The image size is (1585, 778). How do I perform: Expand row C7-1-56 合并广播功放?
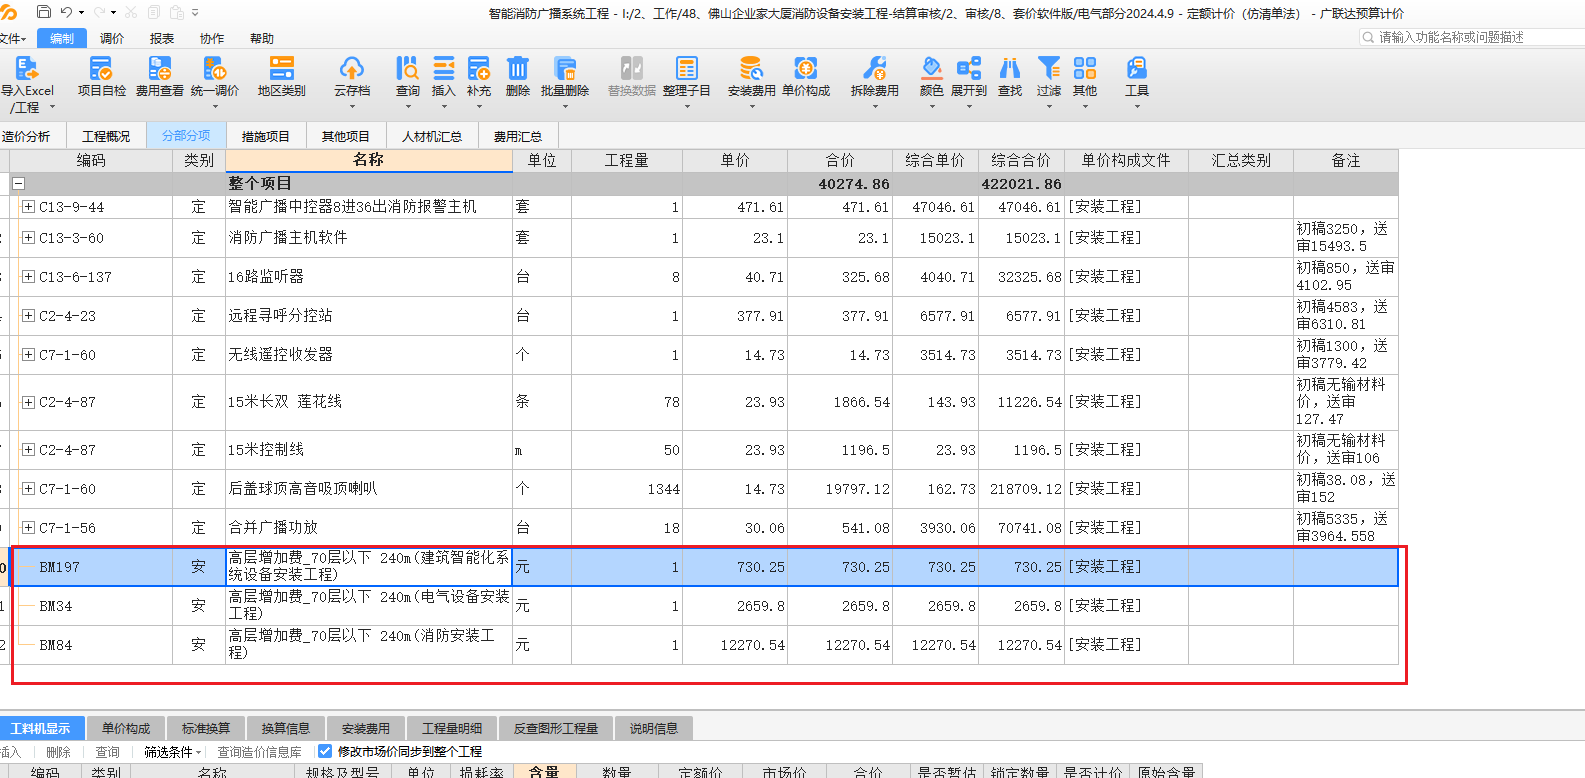point(28,528)
